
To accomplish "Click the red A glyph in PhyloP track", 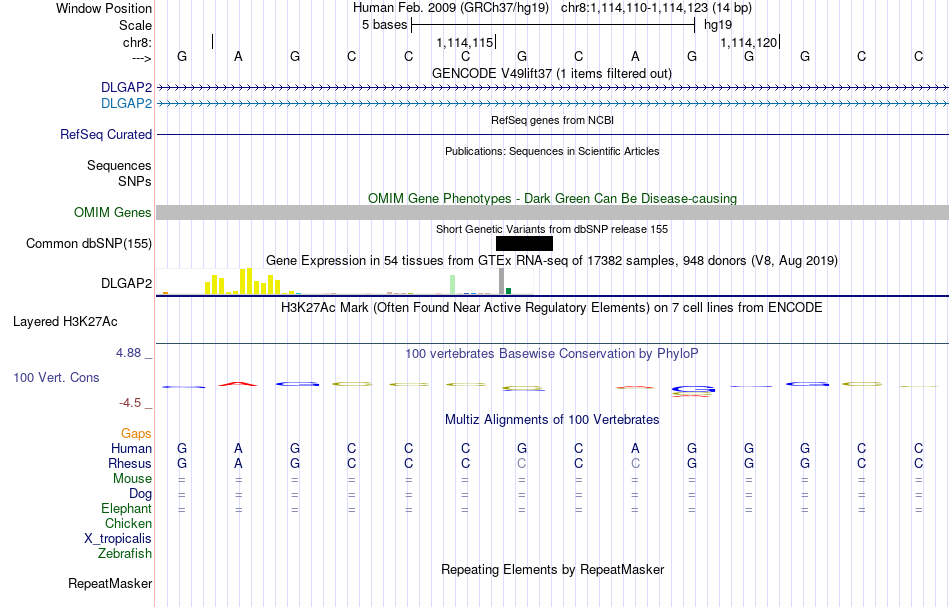I will pos(238,383).
